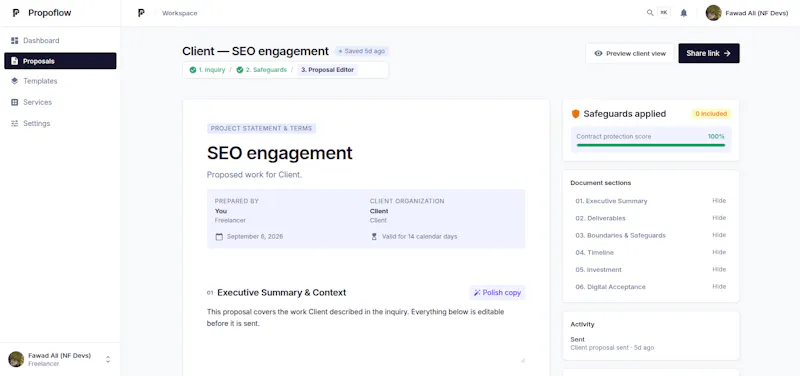
Task: Click the September 6, 2026 date
Action: [x=255, y=237]
